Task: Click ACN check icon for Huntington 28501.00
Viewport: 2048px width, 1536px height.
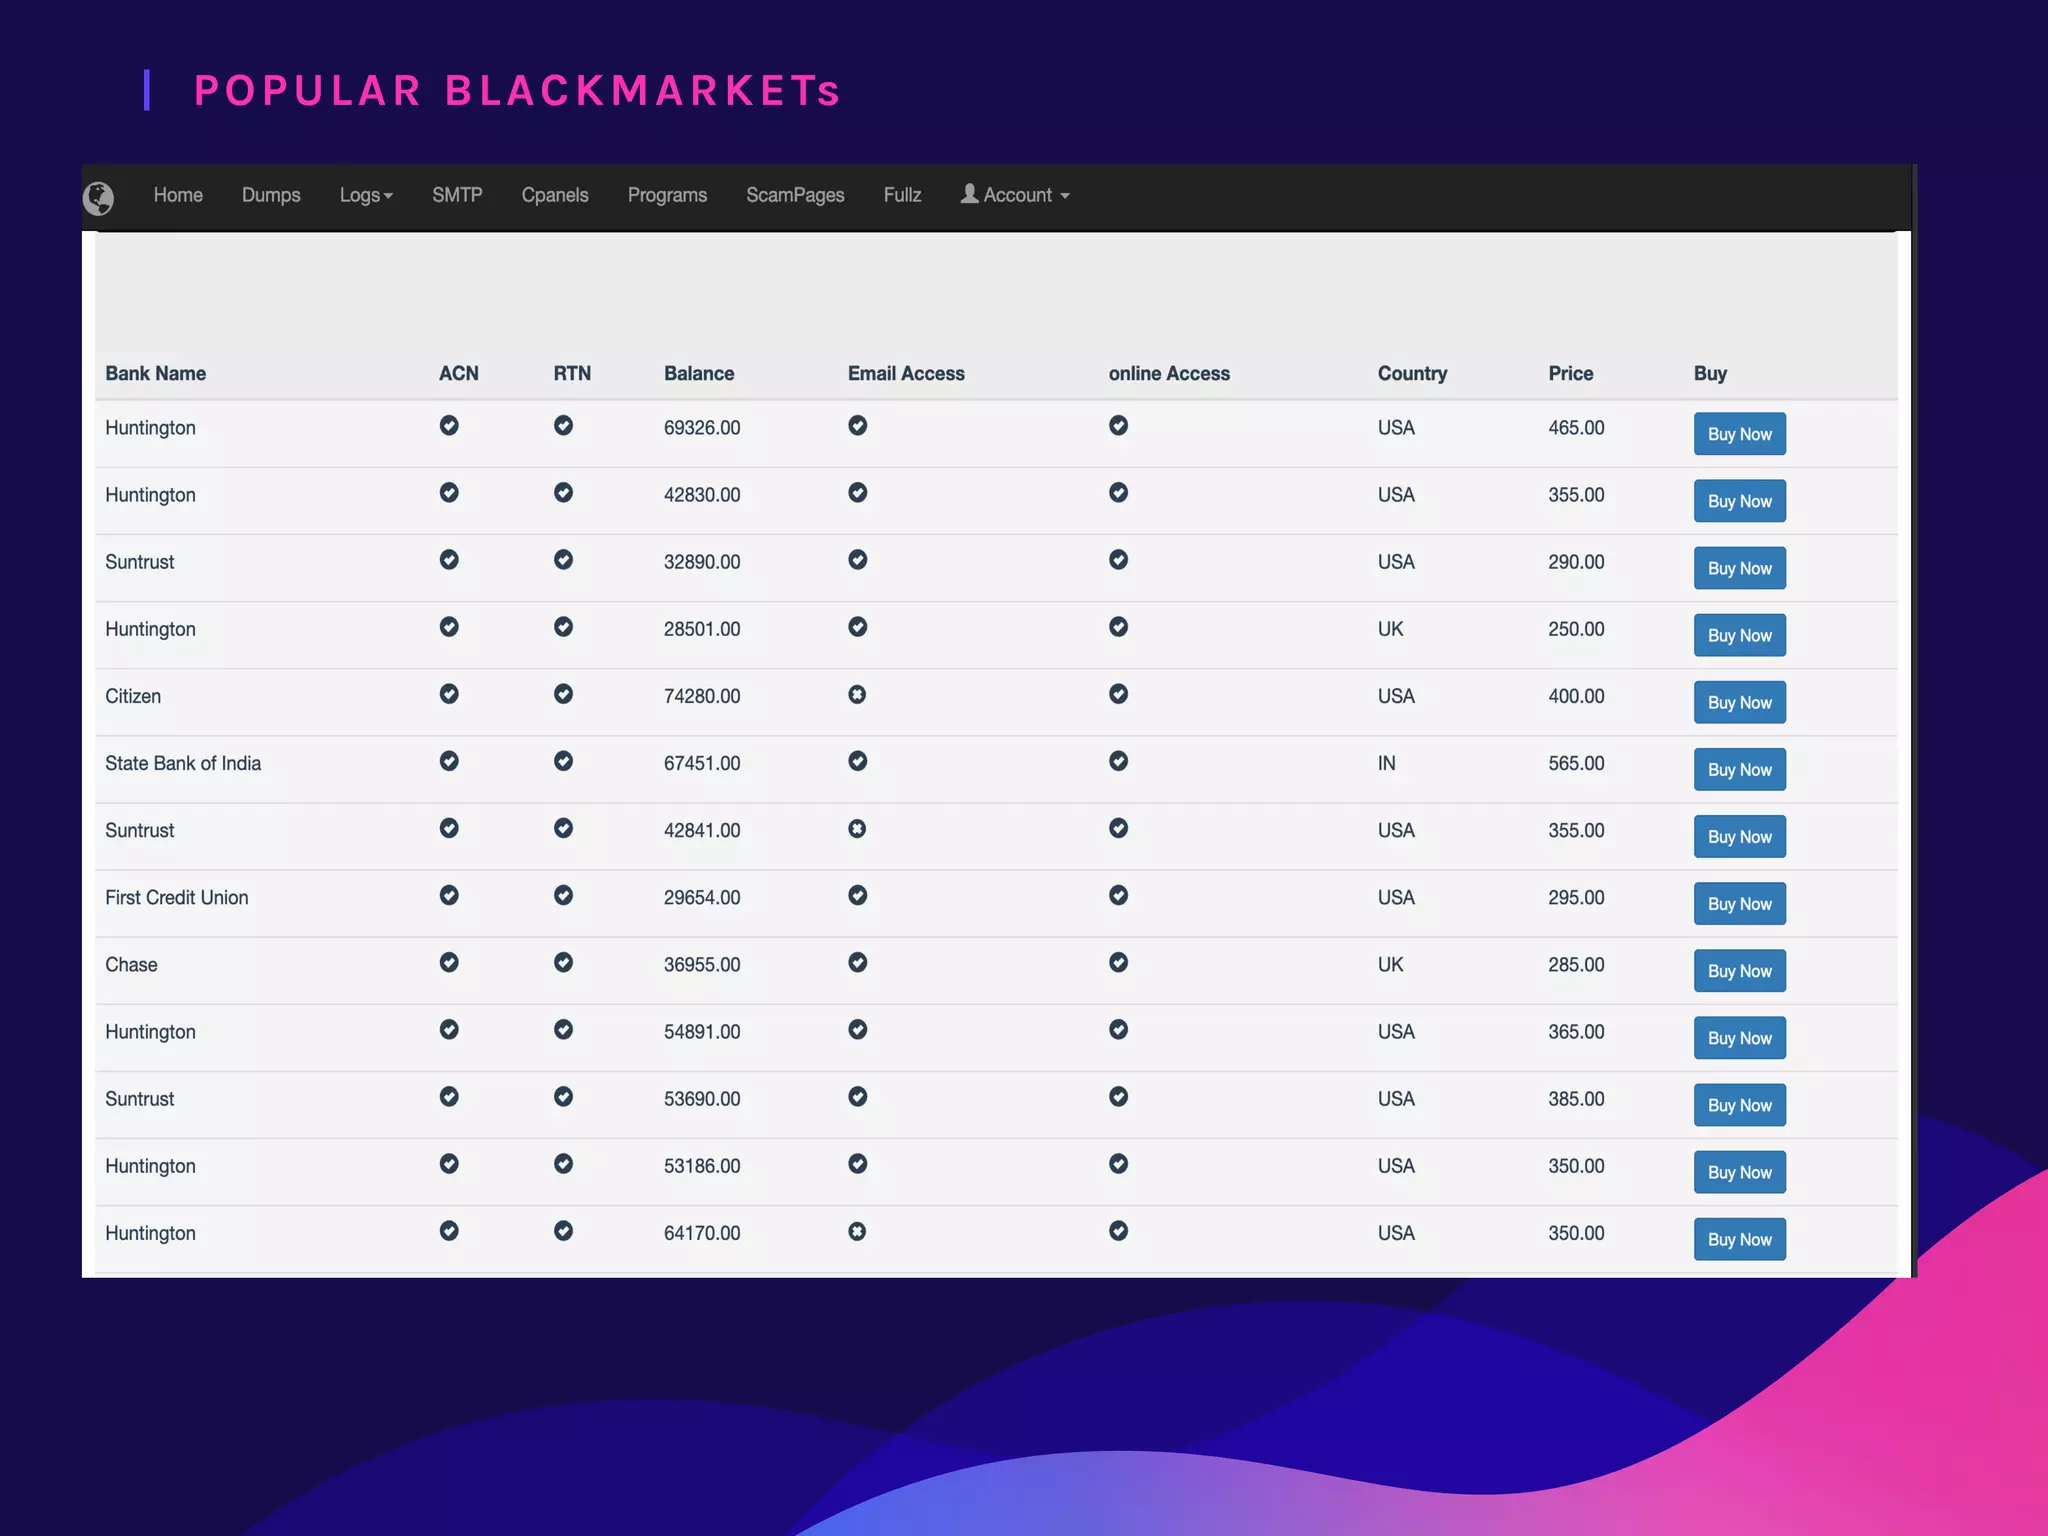Action: point(449,626)
